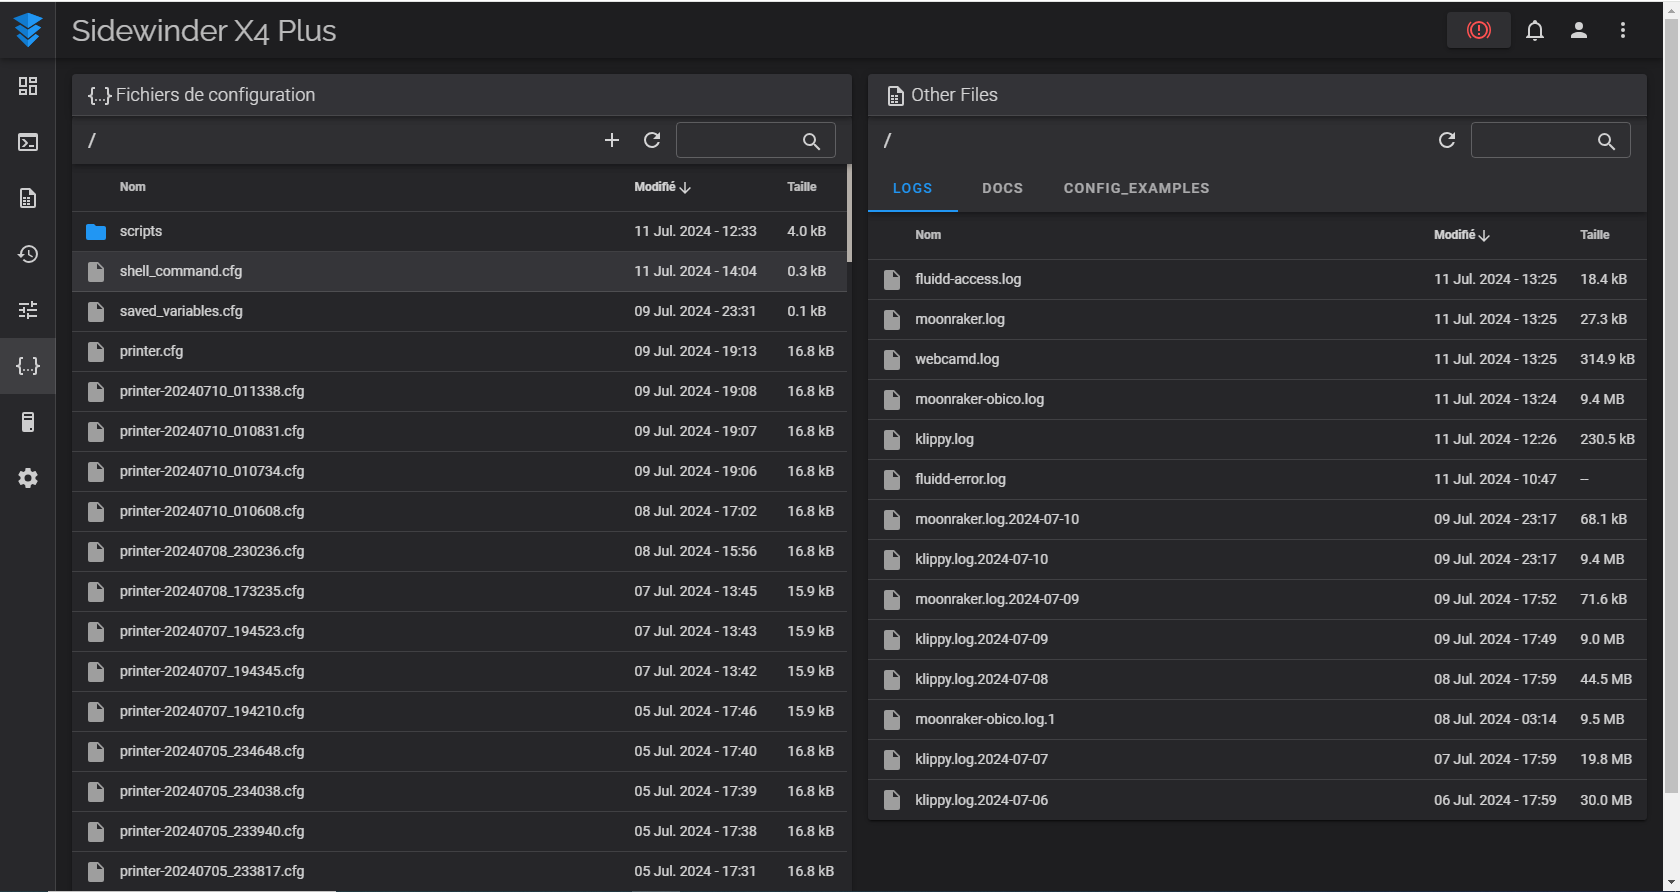Open the Settings gear in sidebar
This screenshot has height=892, width=1680.
(x=28, y=478)
